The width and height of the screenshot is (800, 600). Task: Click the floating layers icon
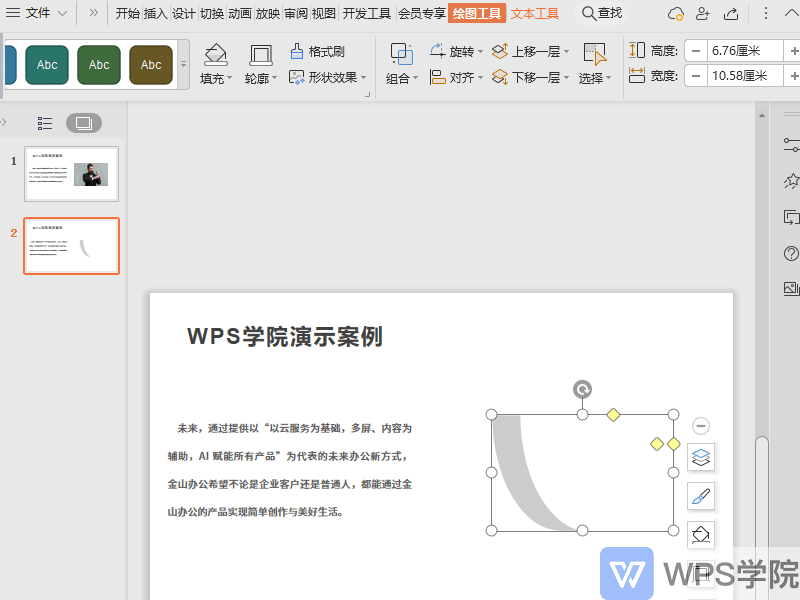701,457
